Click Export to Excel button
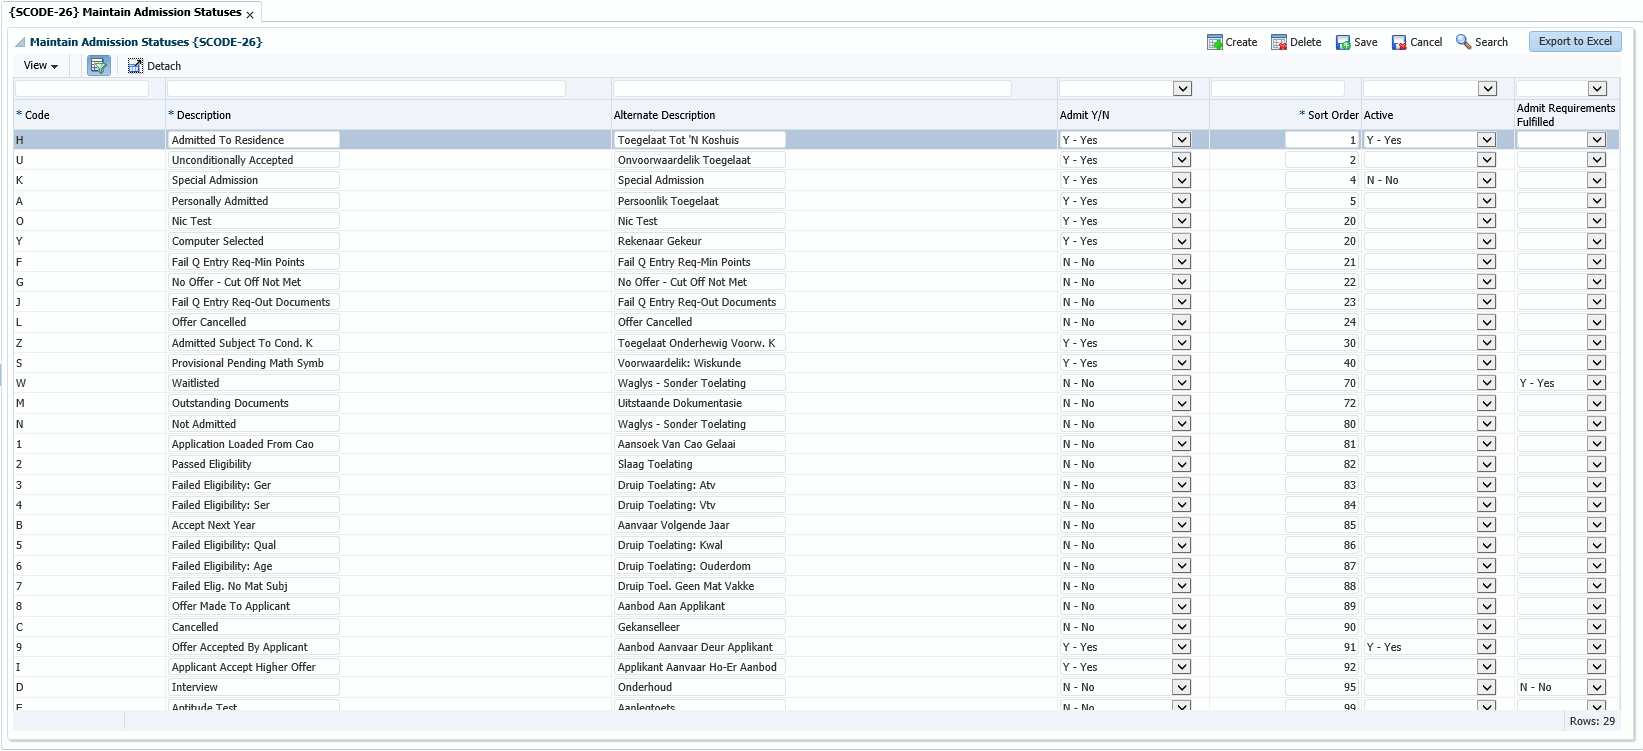This screenshot has height=751, width=1643. 1574,42
